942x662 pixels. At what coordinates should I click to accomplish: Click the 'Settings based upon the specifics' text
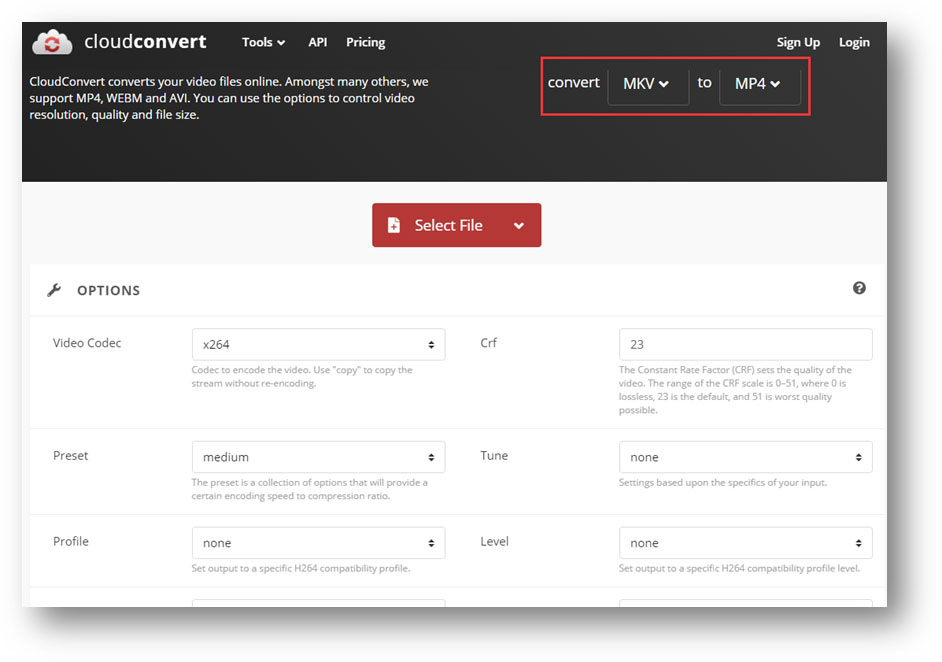click(x=723, y=482)
